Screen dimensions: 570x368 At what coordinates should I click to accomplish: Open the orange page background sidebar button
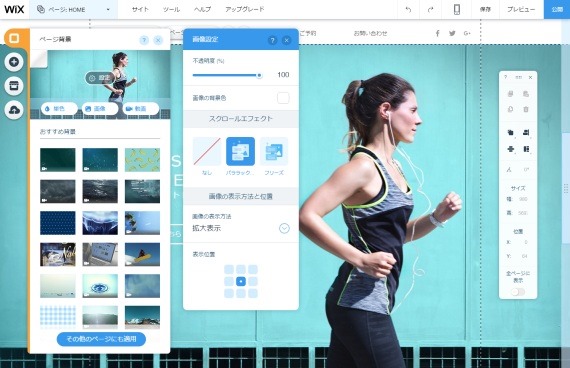(x=14, y=38)
